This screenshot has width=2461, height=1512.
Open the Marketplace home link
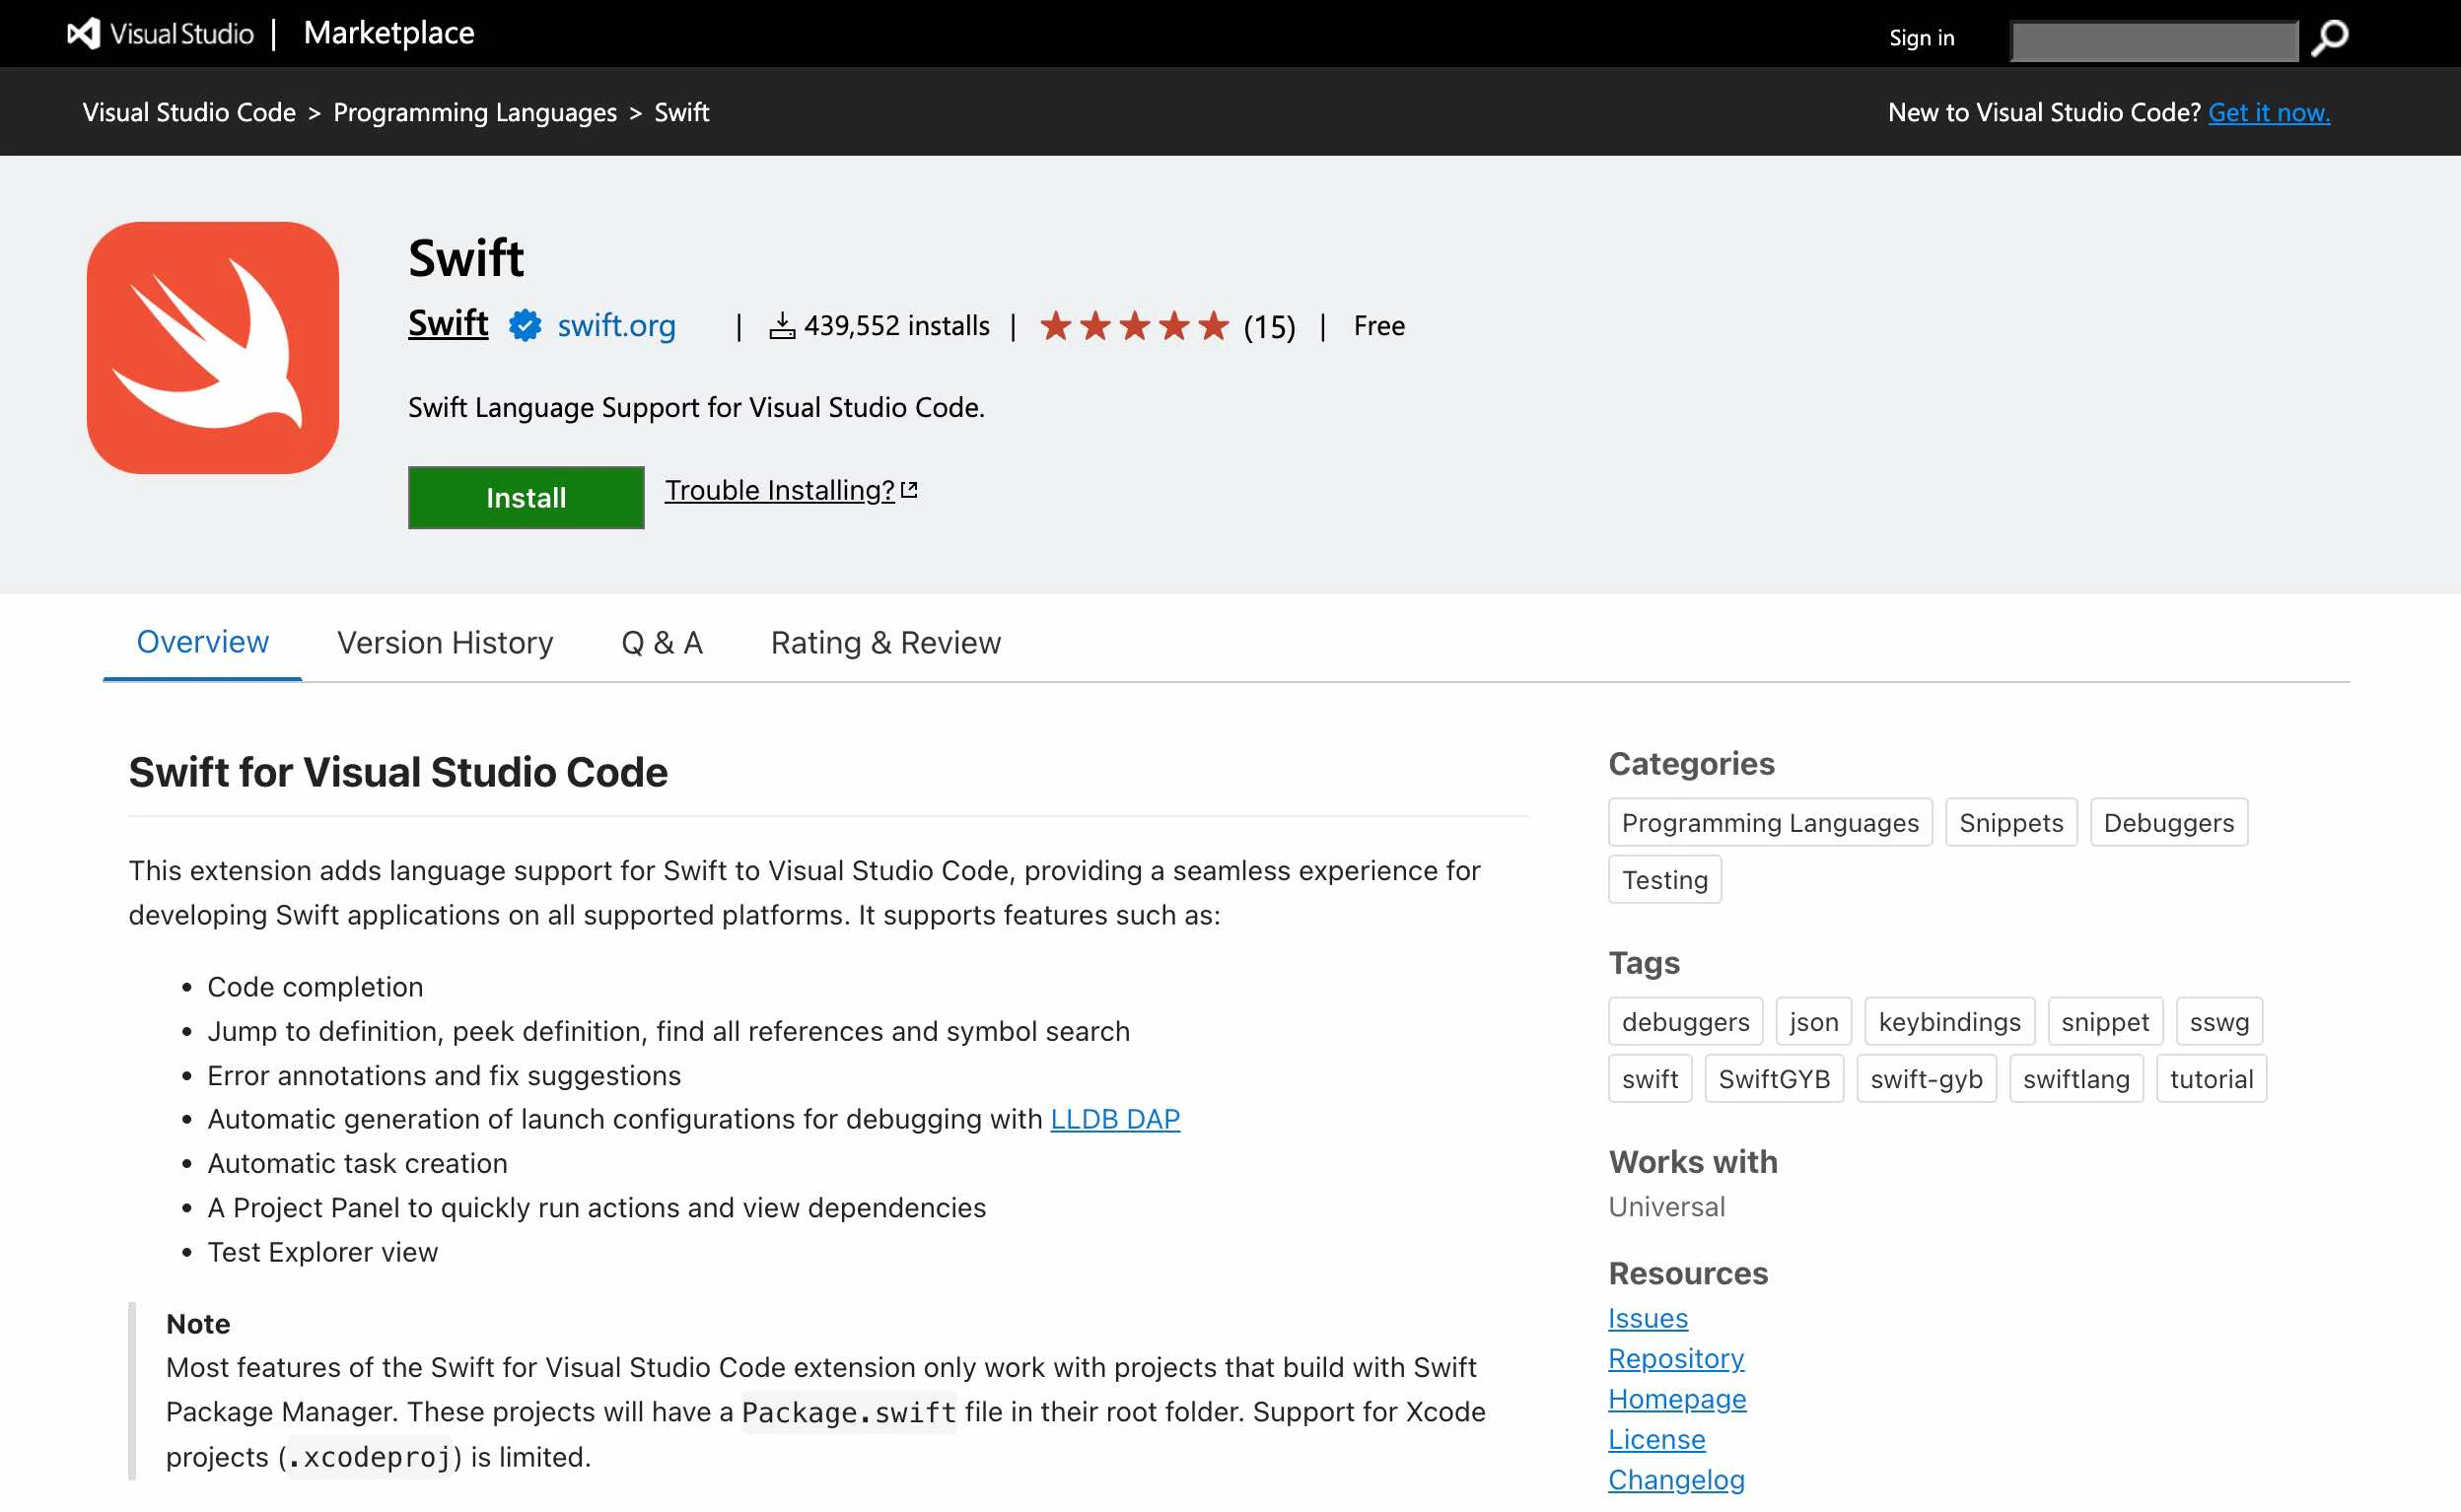click(389, 33)
